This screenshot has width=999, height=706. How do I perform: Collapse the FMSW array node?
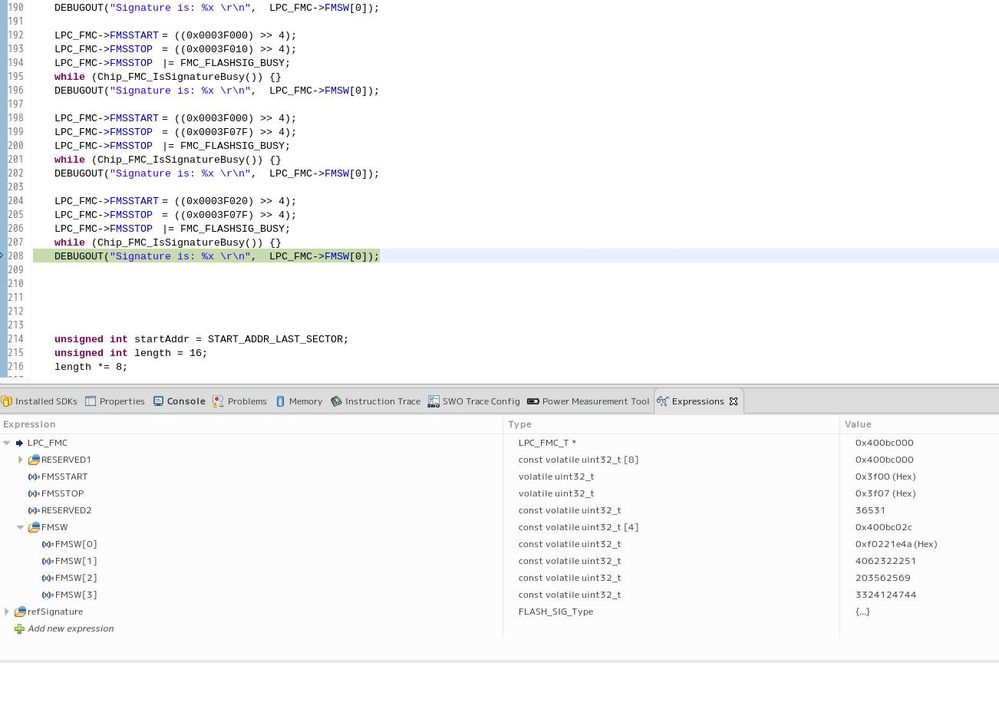(x=20, y=528)
